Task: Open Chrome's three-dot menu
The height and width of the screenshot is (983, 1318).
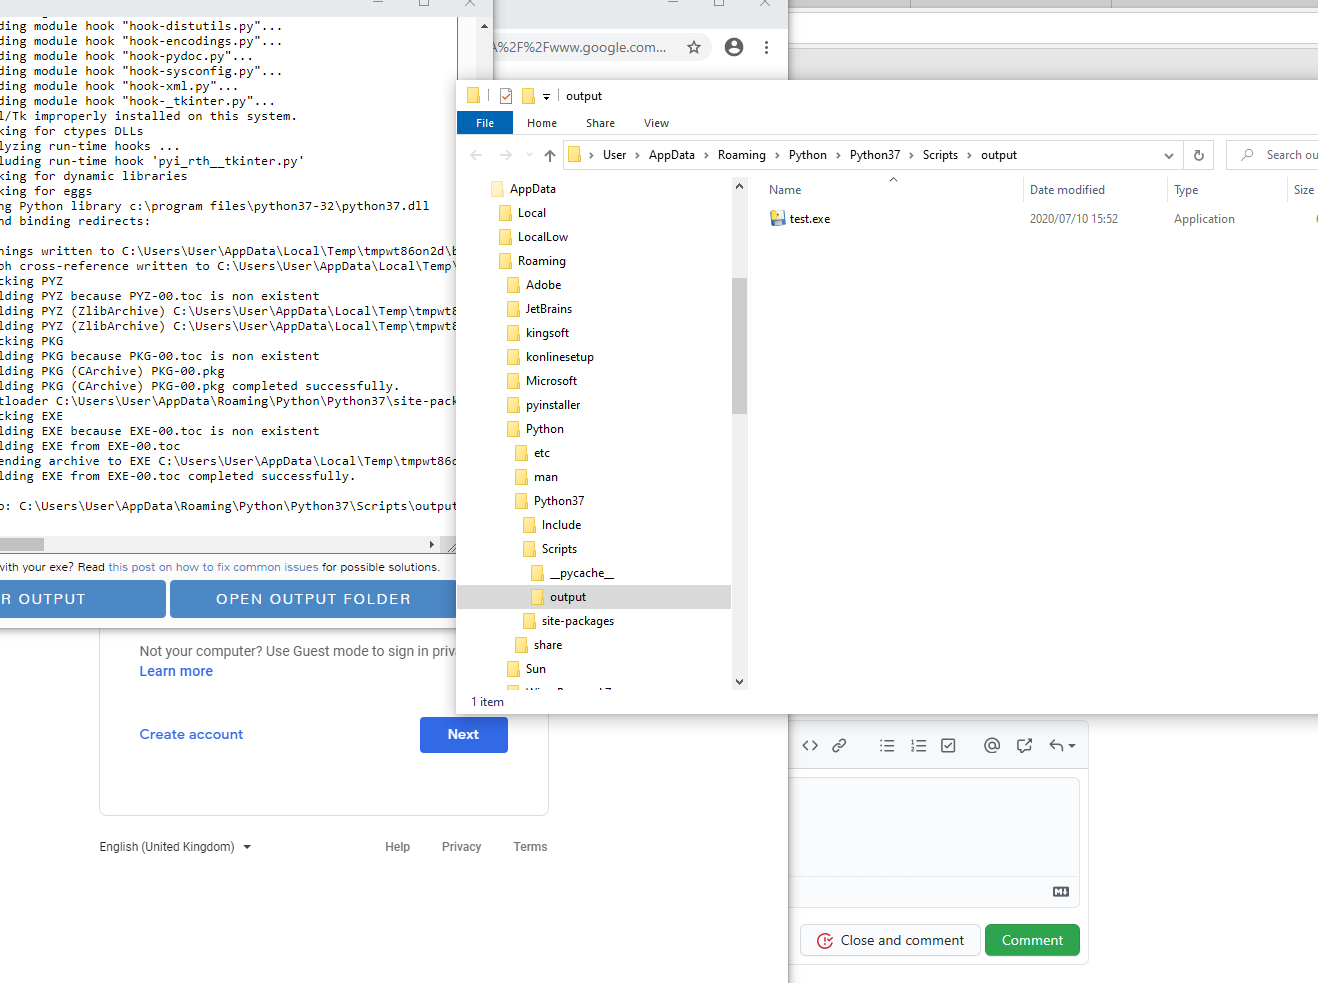Action: coord(766,47)
